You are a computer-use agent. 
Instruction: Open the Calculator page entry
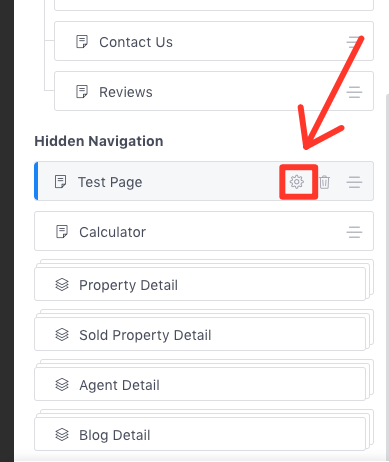[204, 231]
